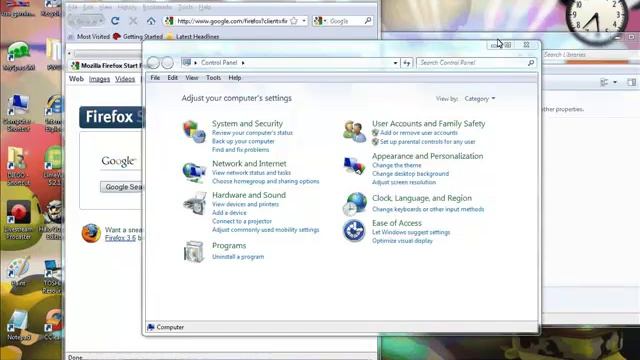The width and height of the screenshot is (640, 360).
Task: Click Firefox home button
Action: [x=151, y=21]
